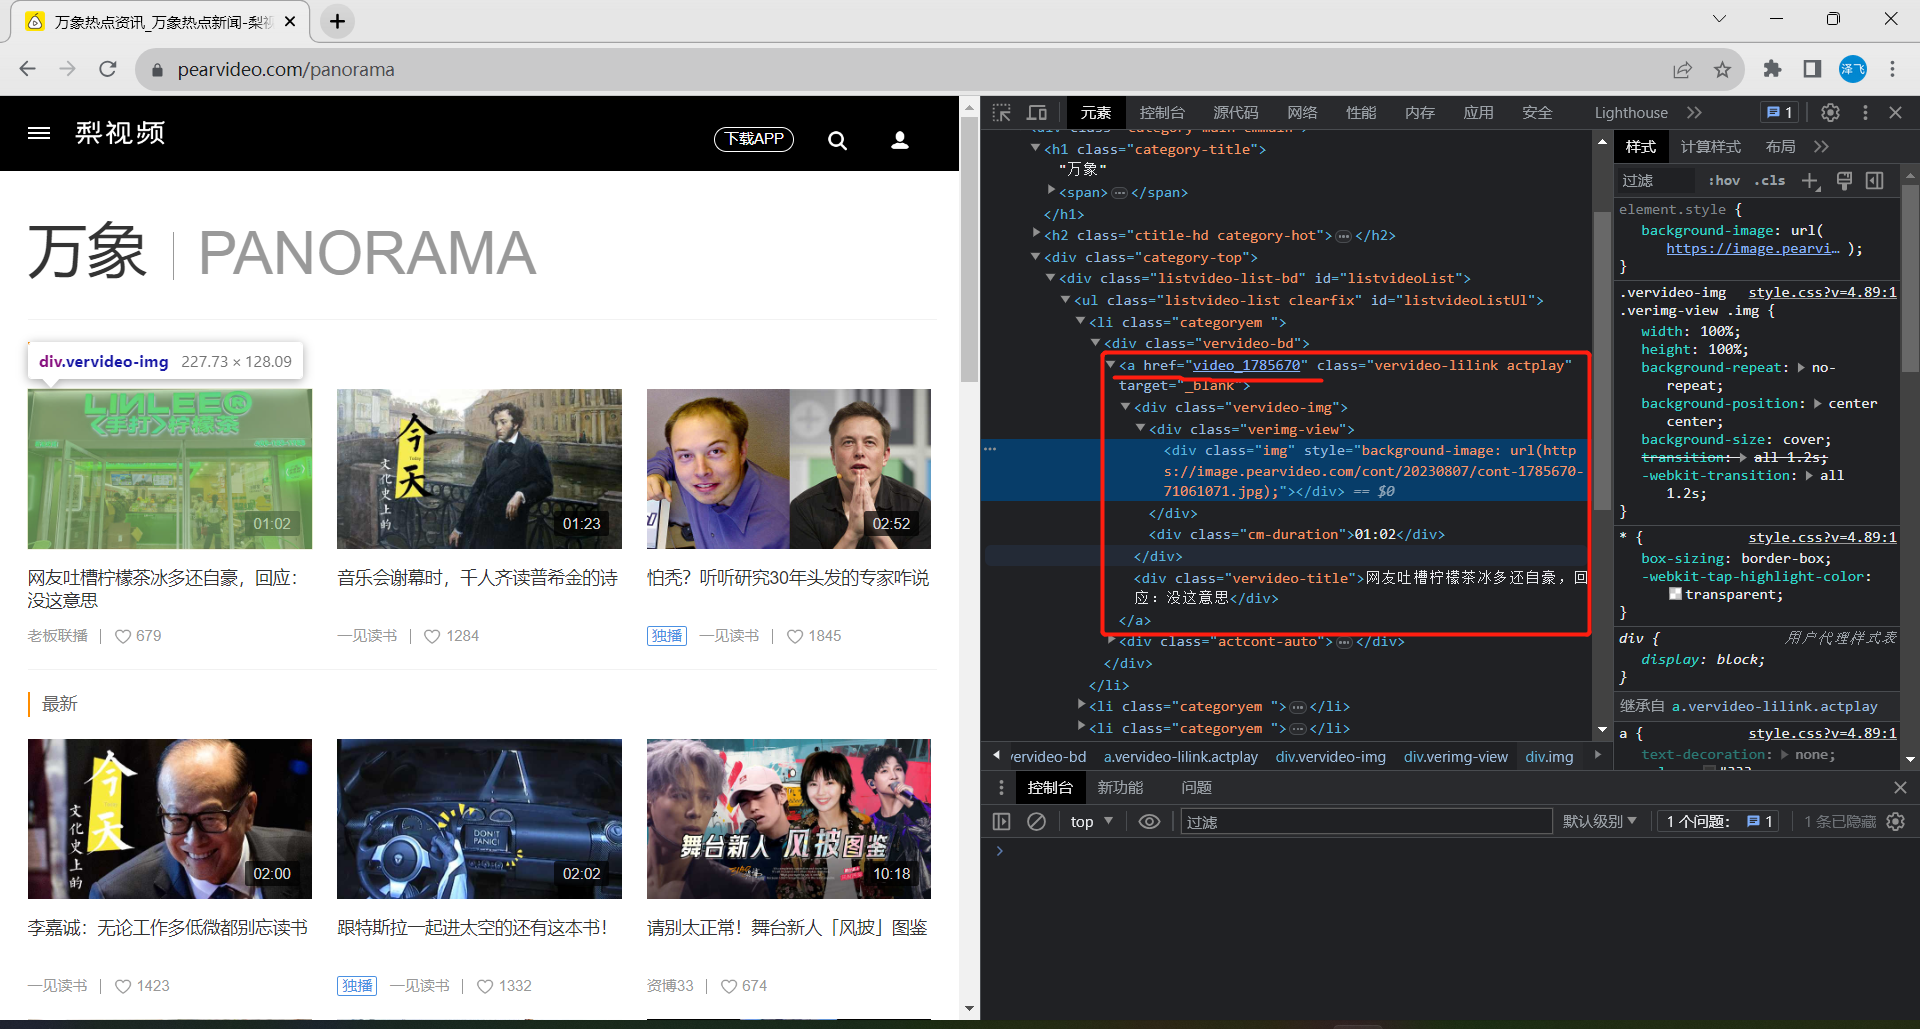
Task: Bookmark this page with the star icon
Action: 1722,69
